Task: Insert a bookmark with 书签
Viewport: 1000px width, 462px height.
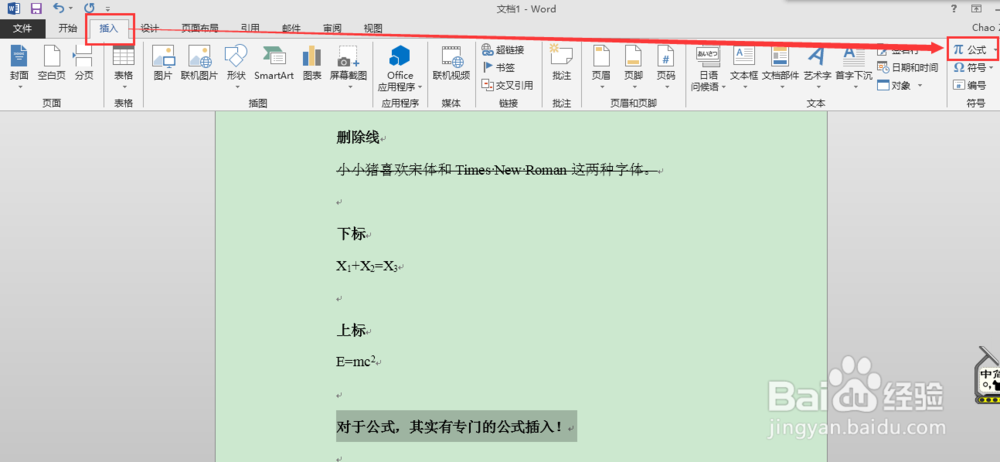Action: 499,67
